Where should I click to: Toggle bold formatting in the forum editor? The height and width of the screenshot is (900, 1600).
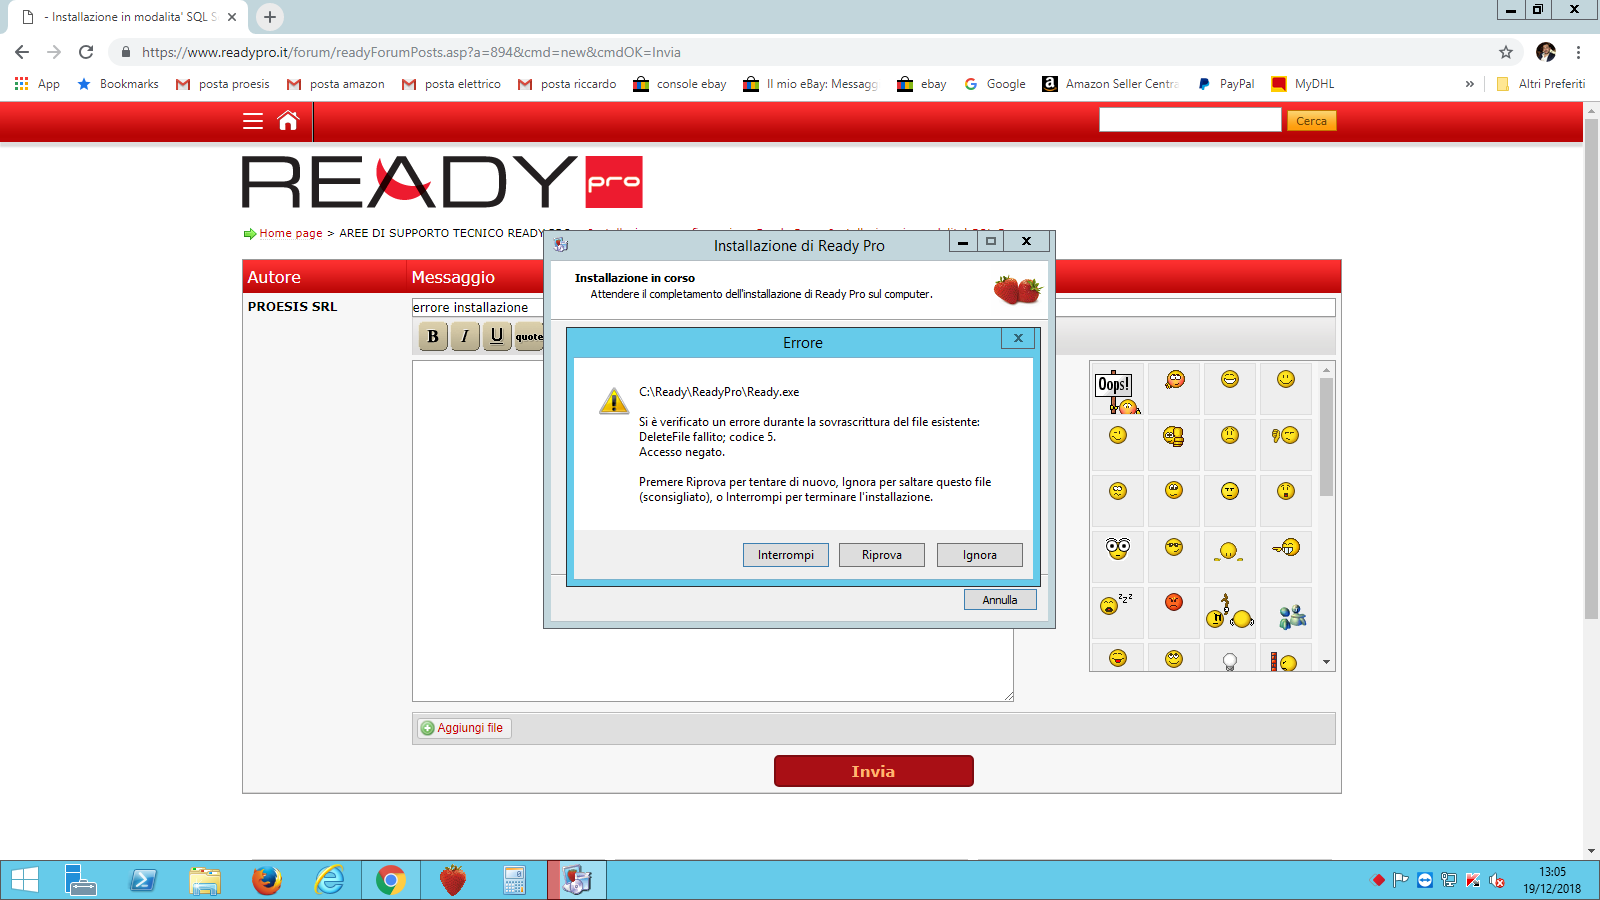point(433,336)
